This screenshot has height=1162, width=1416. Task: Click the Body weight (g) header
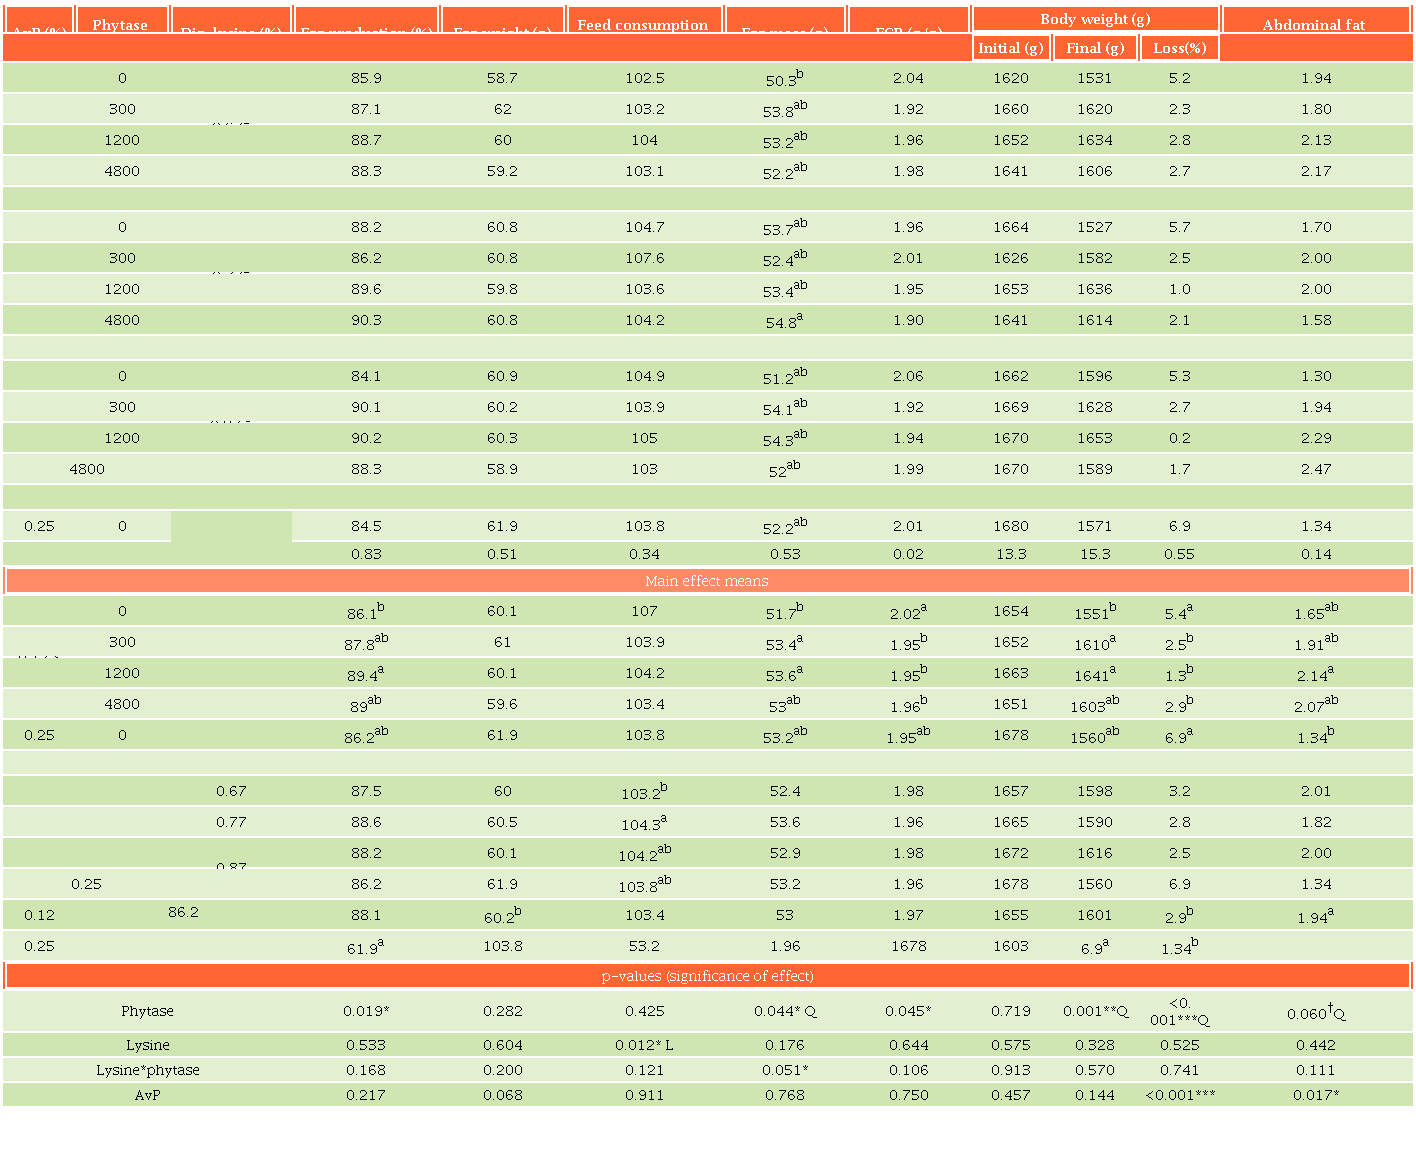tap(1095, 19)
